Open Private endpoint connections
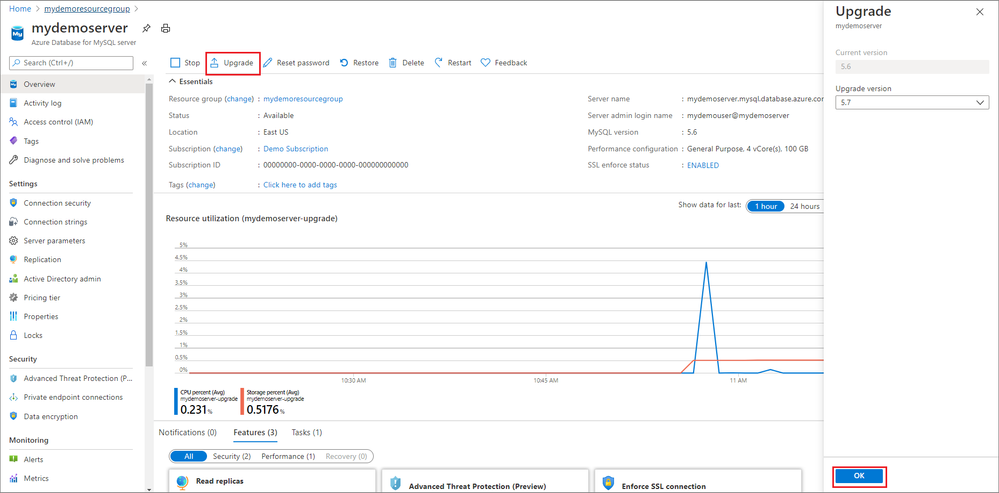 point(73,397)
